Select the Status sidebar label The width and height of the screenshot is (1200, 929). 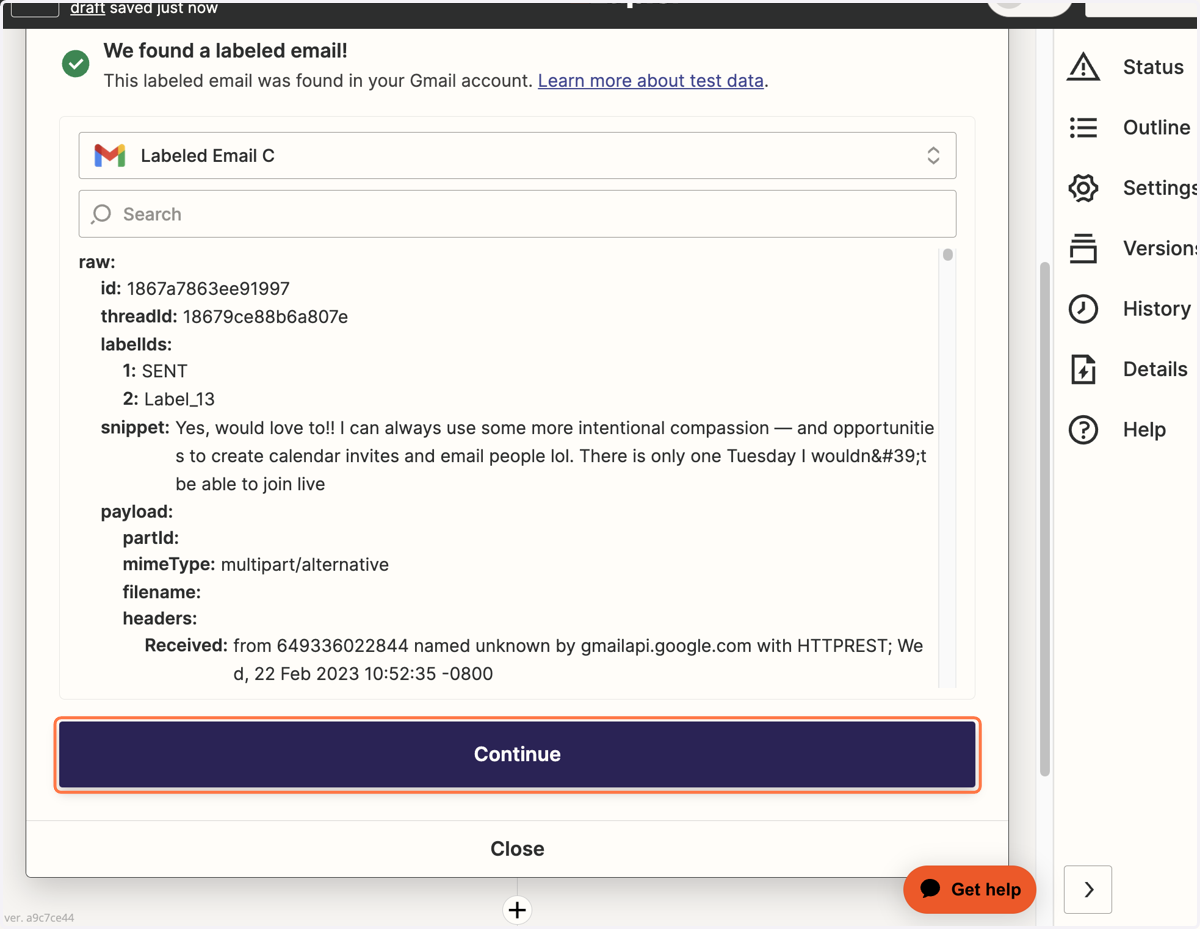tap(1153, 67)
